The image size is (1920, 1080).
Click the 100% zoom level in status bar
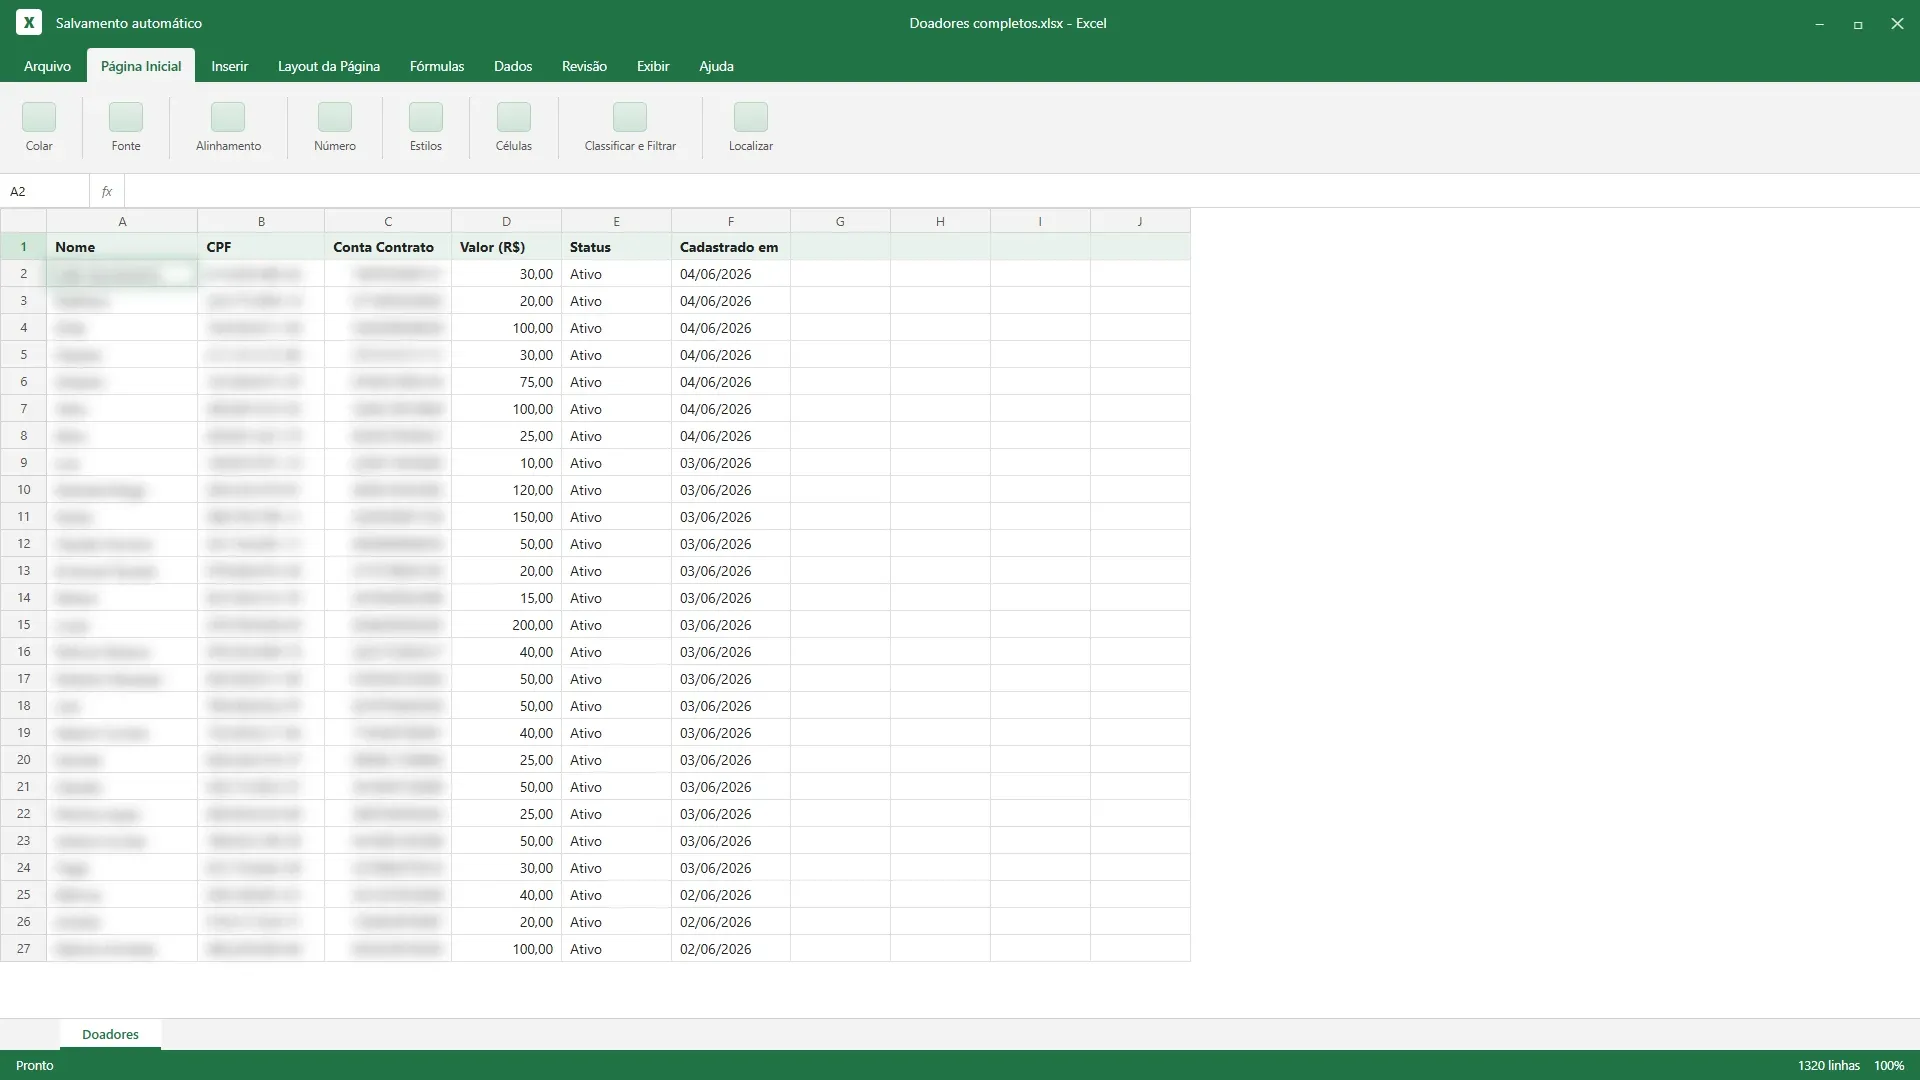coord(1888,1065)
